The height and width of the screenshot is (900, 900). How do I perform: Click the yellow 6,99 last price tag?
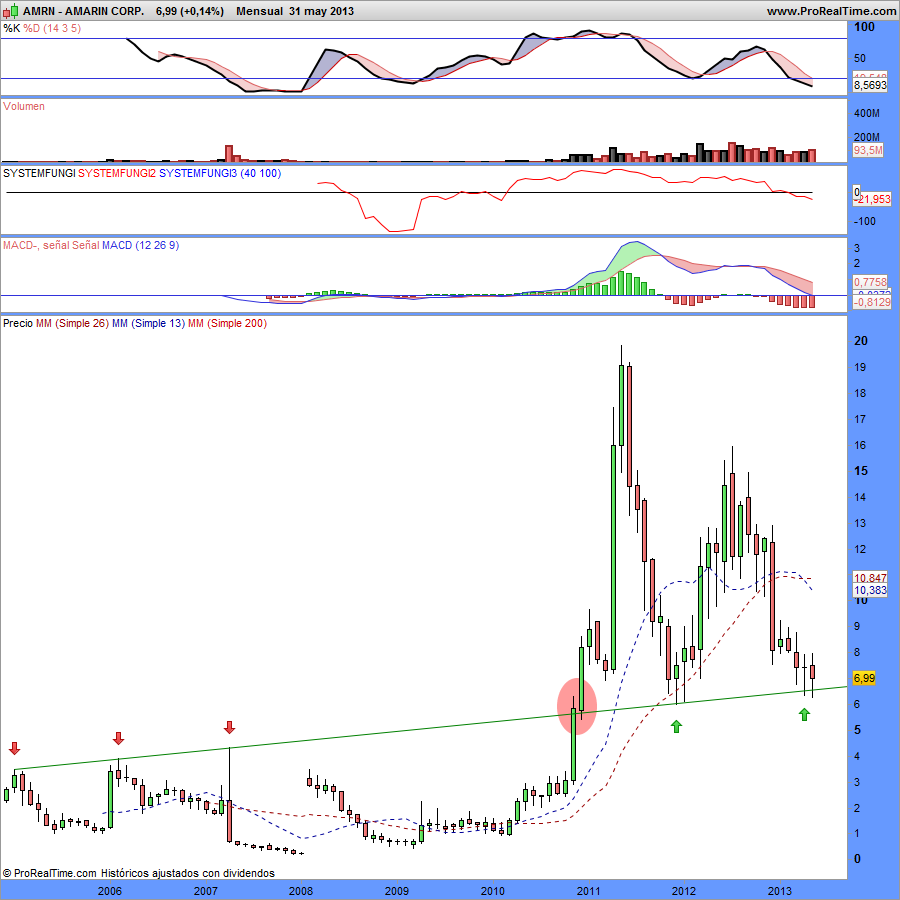(864, 678)
